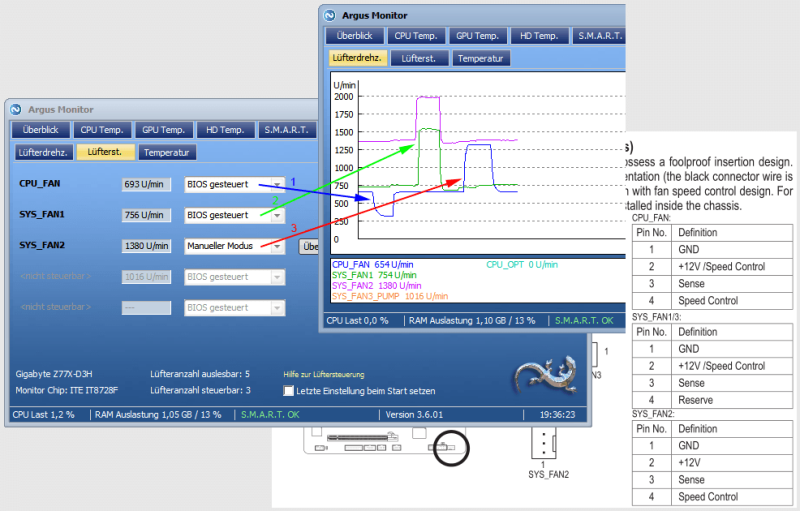The width and height of the screenshot is (800, 511).
Task: Click the SYS_FAN1 label in the fan control list
Action: click(42, 214)
